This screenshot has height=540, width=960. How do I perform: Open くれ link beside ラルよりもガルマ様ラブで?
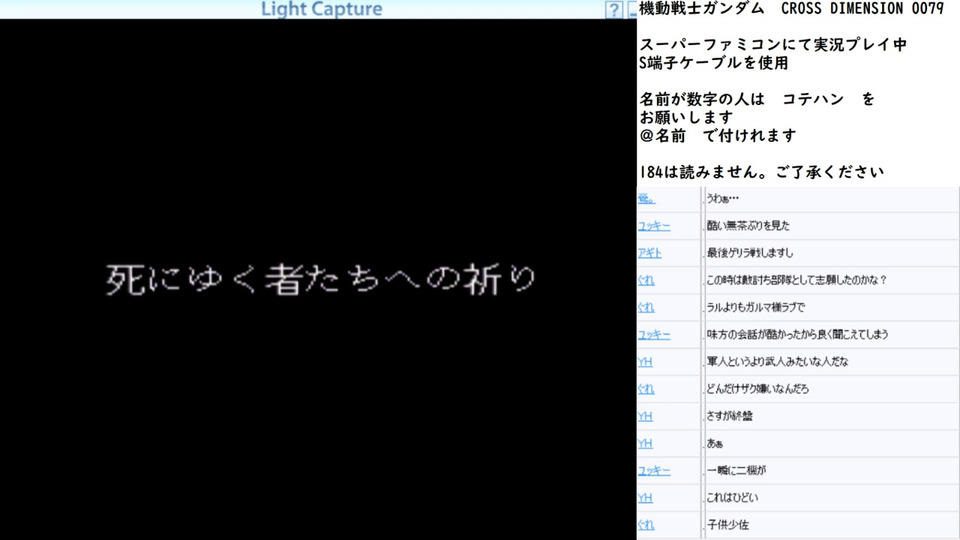point(646,307)
